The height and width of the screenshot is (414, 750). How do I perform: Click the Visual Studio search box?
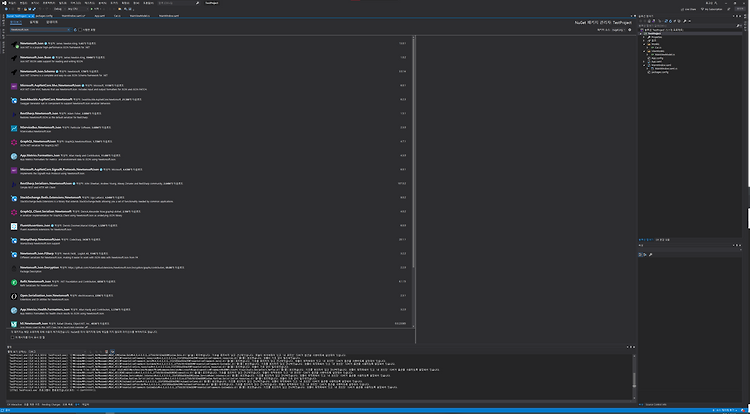click(x=178, y=3)
